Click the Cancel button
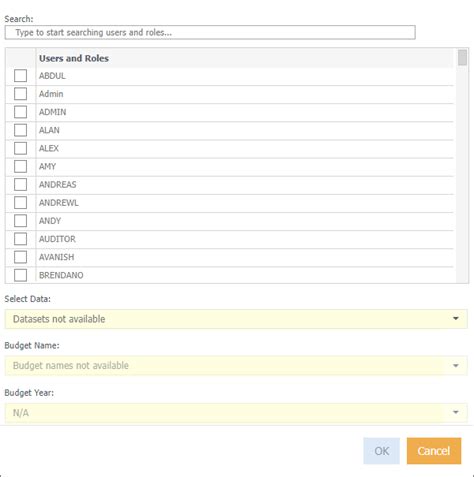The image size is (474, 477). 434,451
